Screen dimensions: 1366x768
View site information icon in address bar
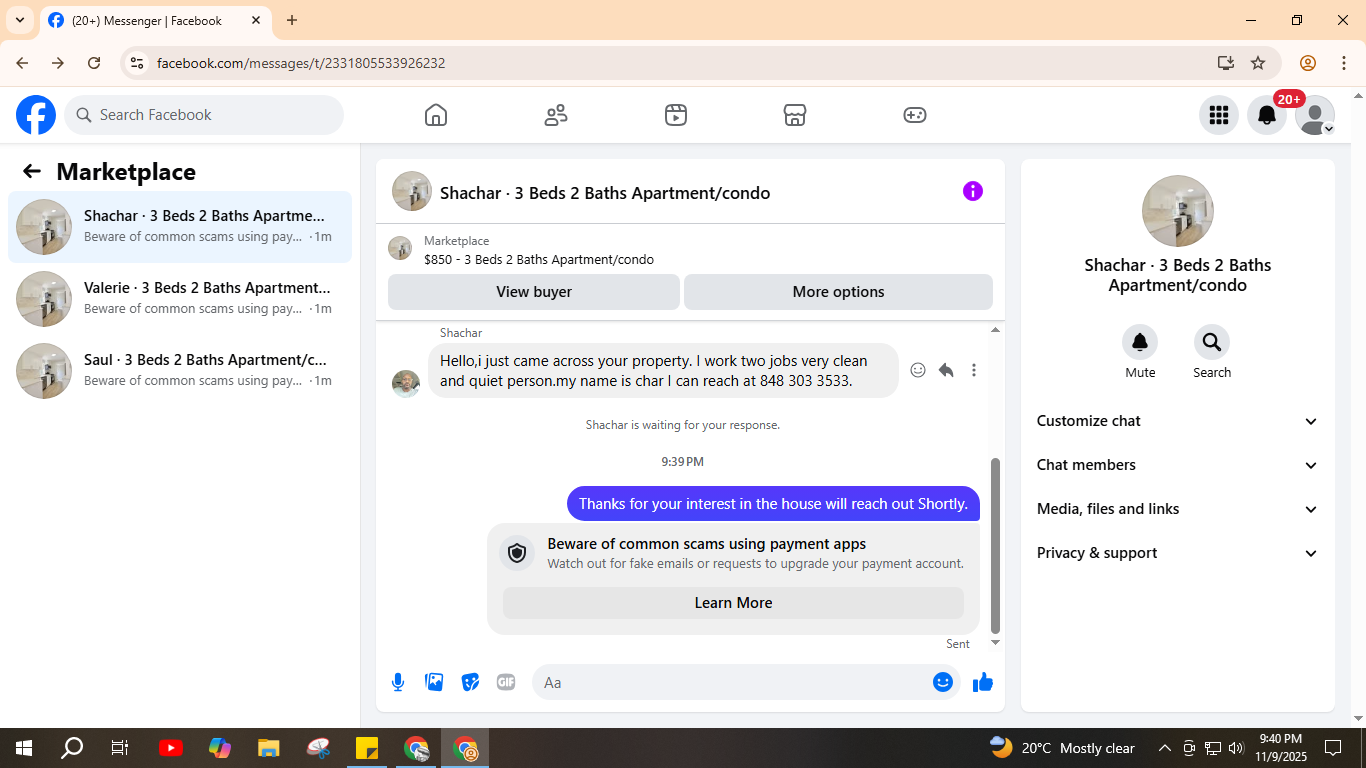coord(138,63)
